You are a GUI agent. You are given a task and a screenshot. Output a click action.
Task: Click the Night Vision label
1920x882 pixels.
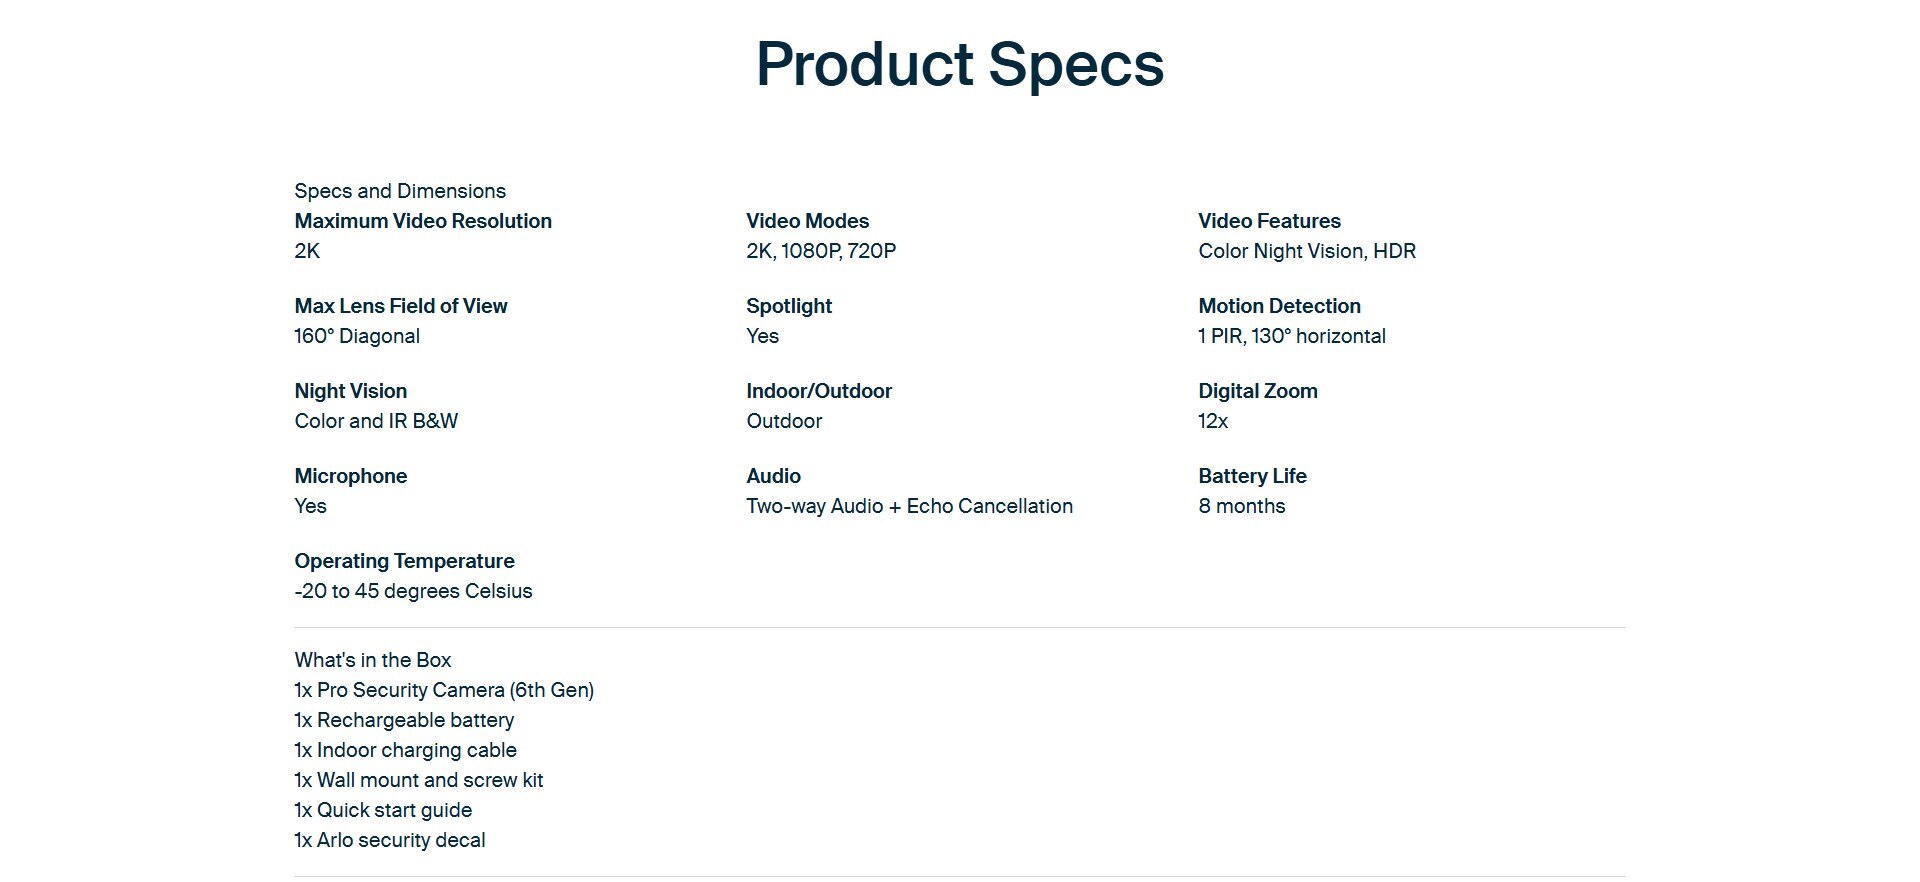pos(350,391)
